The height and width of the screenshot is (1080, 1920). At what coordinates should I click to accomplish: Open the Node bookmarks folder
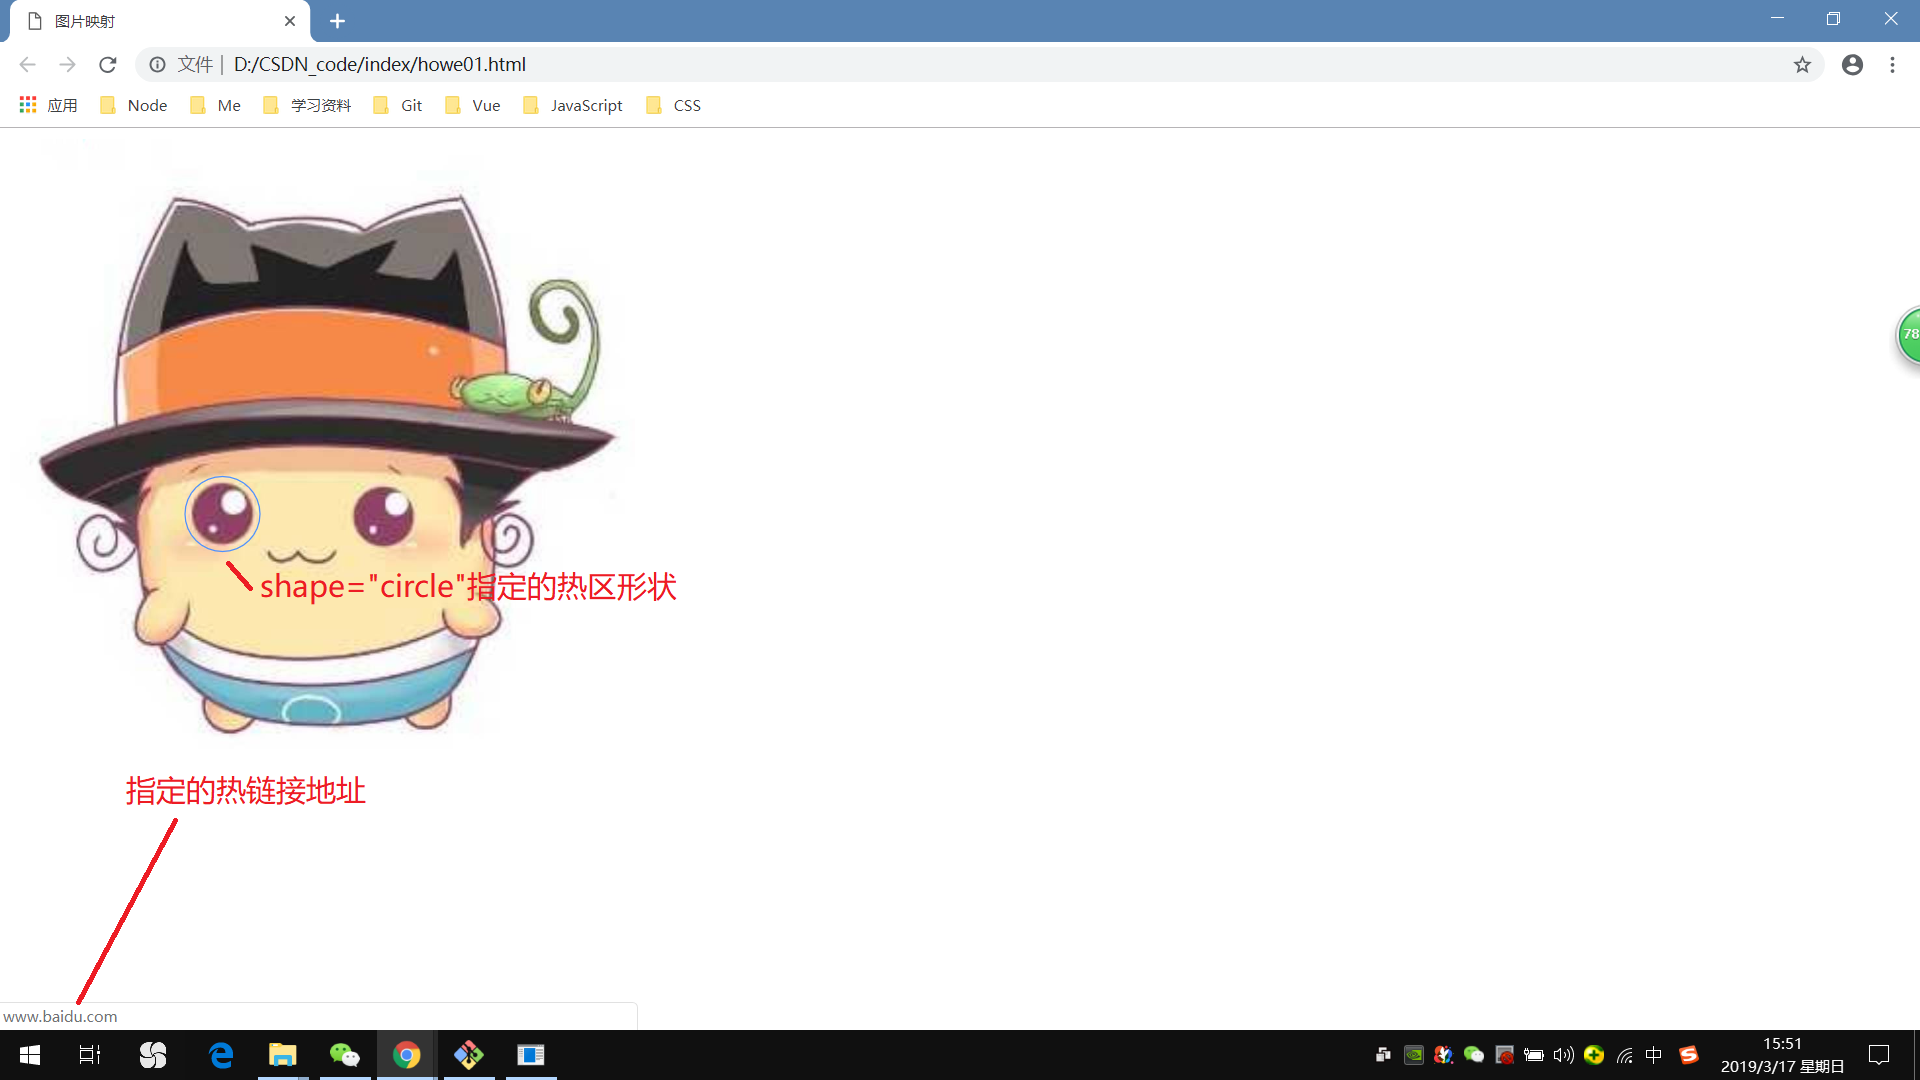coord(133,105)
